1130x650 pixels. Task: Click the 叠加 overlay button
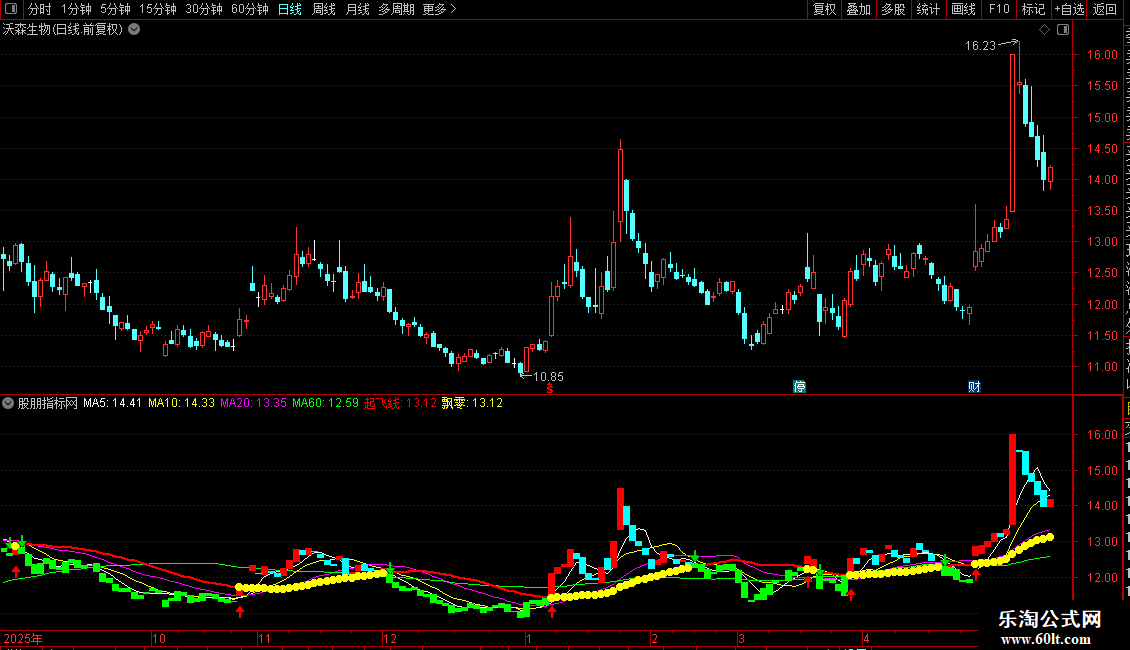click(x=858, y=9)
